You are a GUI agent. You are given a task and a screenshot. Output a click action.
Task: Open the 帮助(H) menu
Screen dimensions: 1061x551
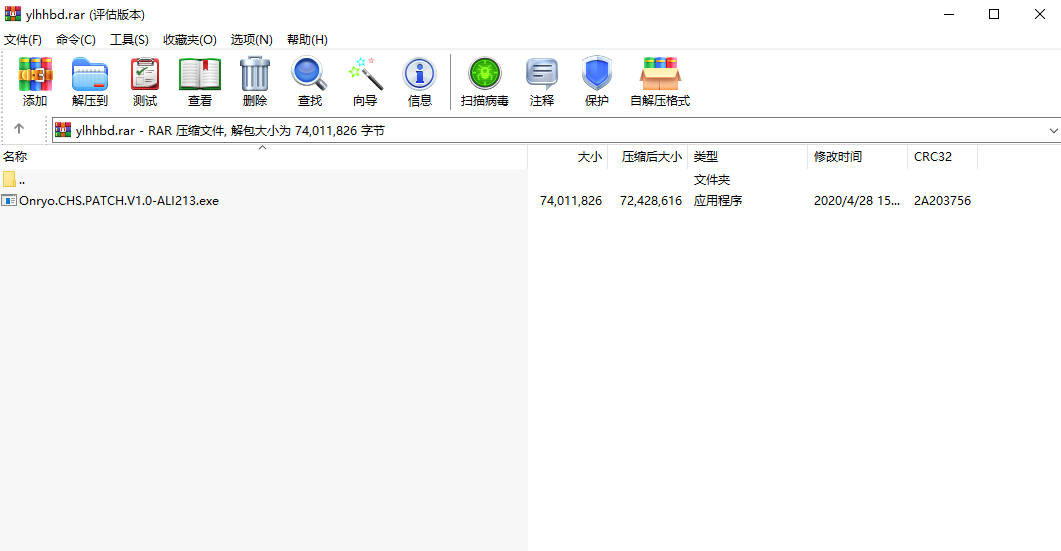pos(307,40)
